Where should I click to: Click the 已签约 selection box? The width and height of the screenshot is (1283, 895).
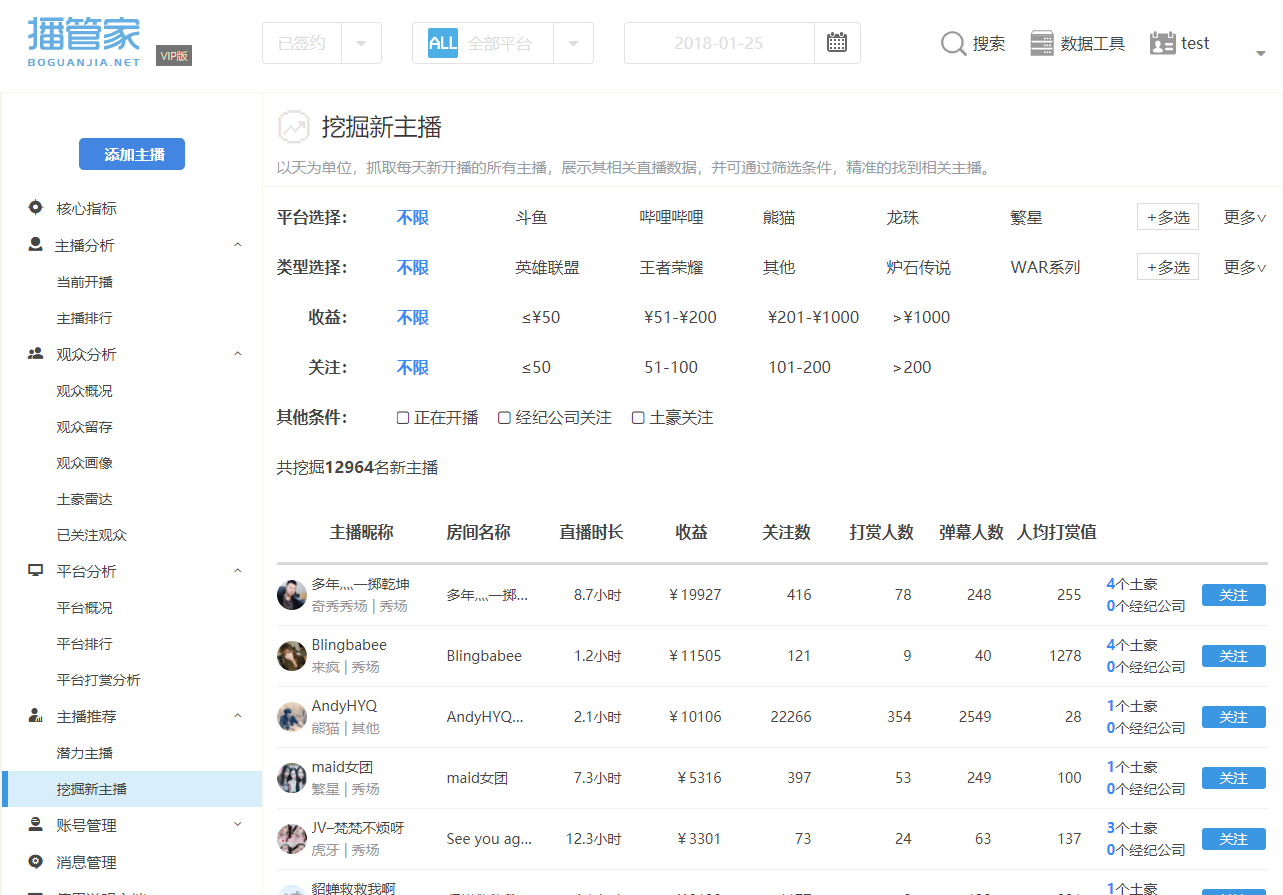coord(302,43)
